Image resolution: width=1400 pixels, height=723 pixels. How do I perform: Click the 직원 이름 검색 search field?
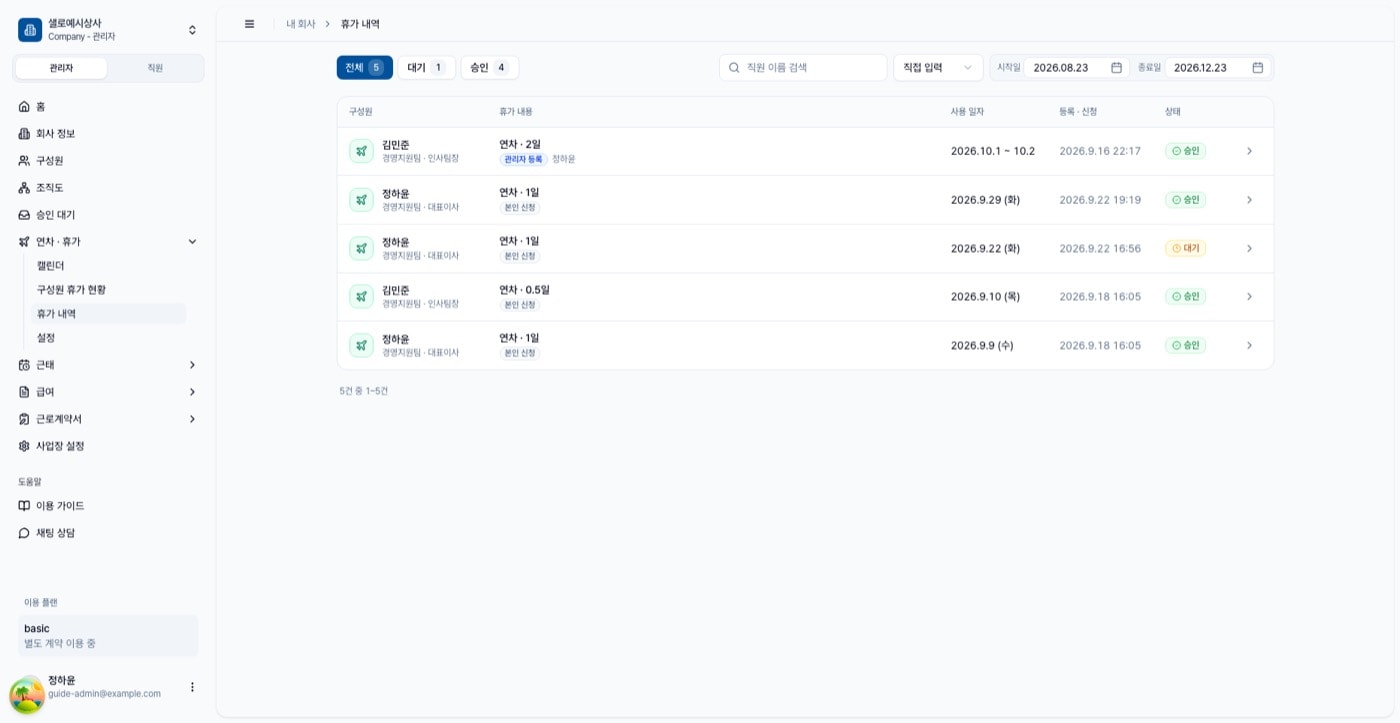tap(803, 68)
